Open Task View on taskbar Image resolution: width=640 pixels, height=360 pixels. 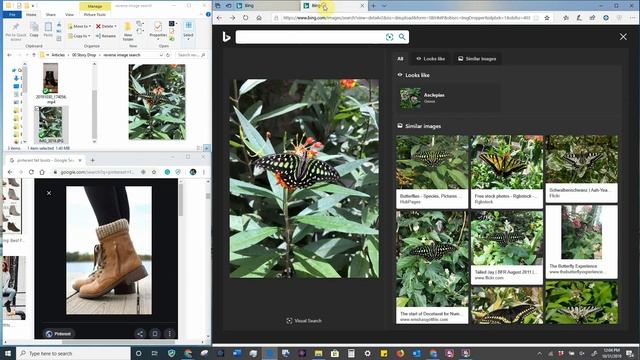click(x=155, y=353)
